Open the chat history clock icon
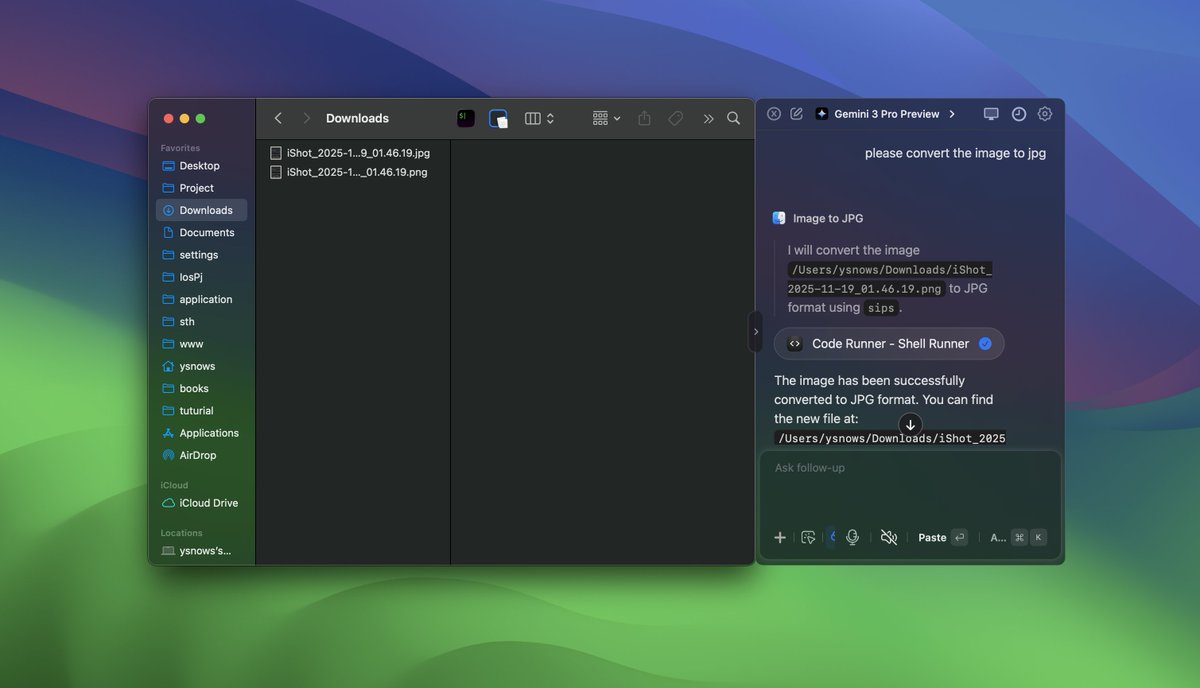 coord(1018,114)
